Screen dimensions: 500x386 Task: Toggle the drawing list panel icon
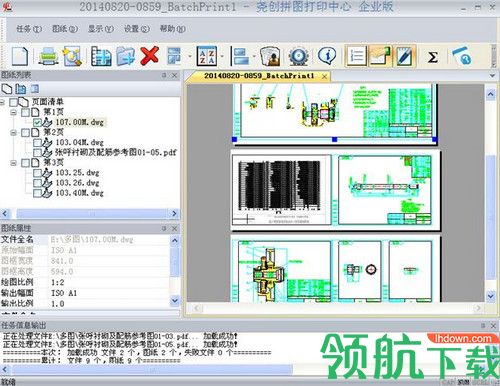tap(356, 56)
